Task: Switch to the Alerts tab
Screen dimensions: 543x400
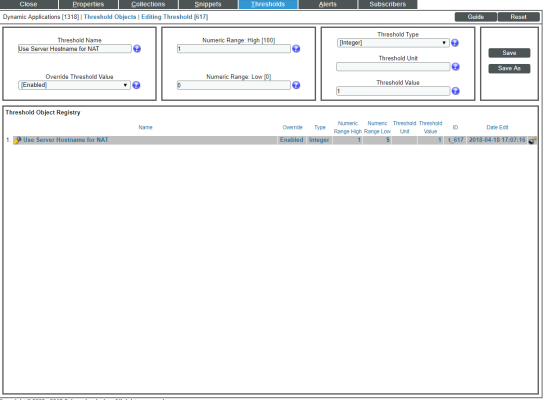Action: (328, 4)
